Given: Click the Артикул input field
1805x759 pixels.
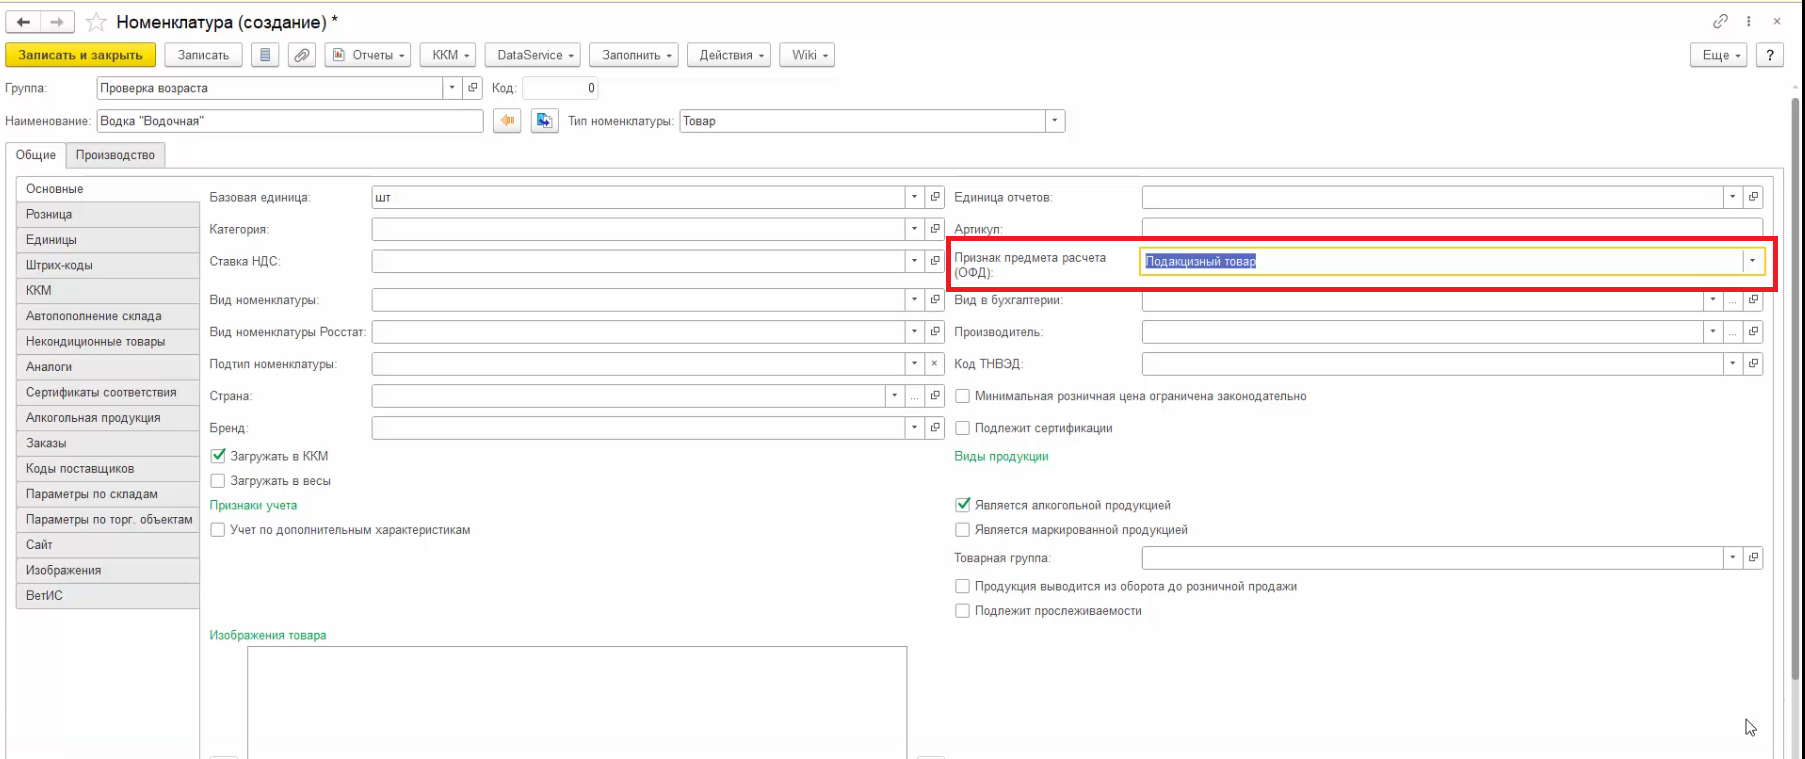Looking at the screenshot, I should pos(1450,229).
